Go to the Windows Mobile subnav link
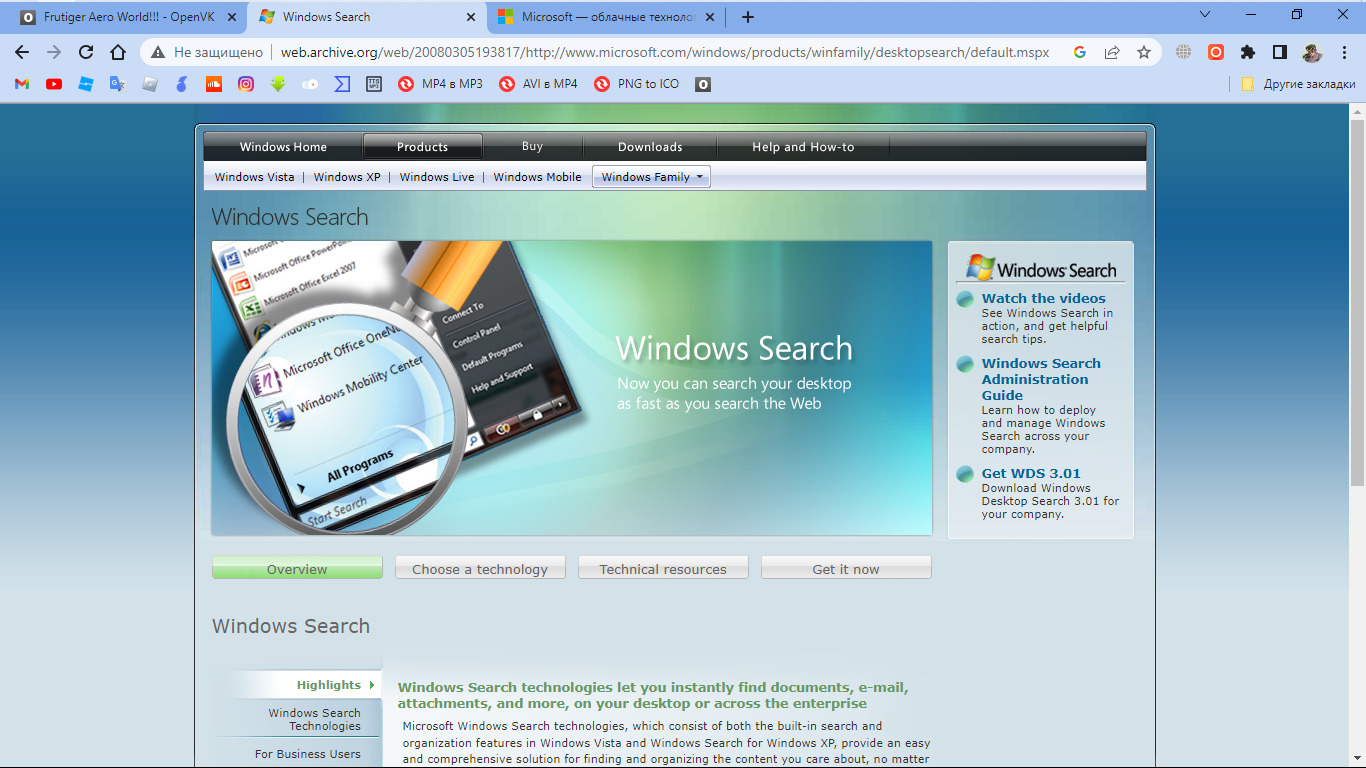The image size is (1366, 768). pos(537,177)
